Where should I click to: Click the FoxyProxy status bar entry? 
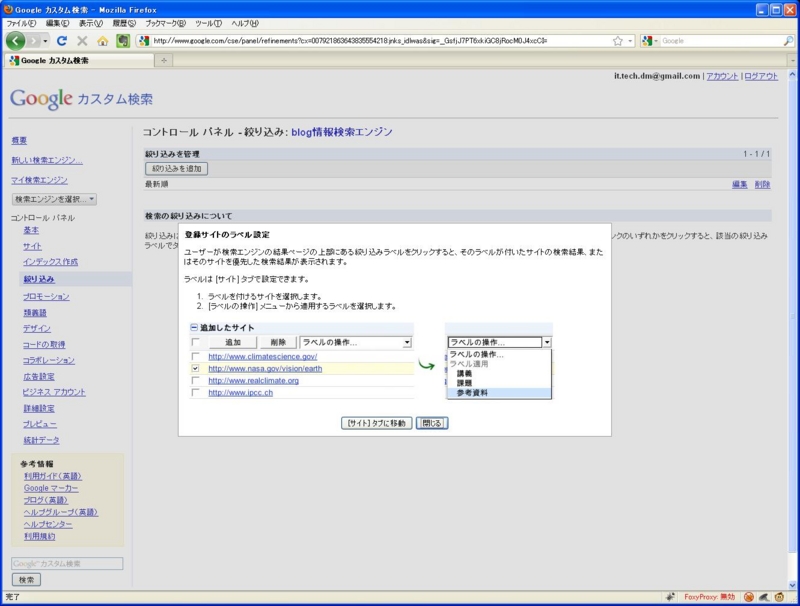pos(709,597)
